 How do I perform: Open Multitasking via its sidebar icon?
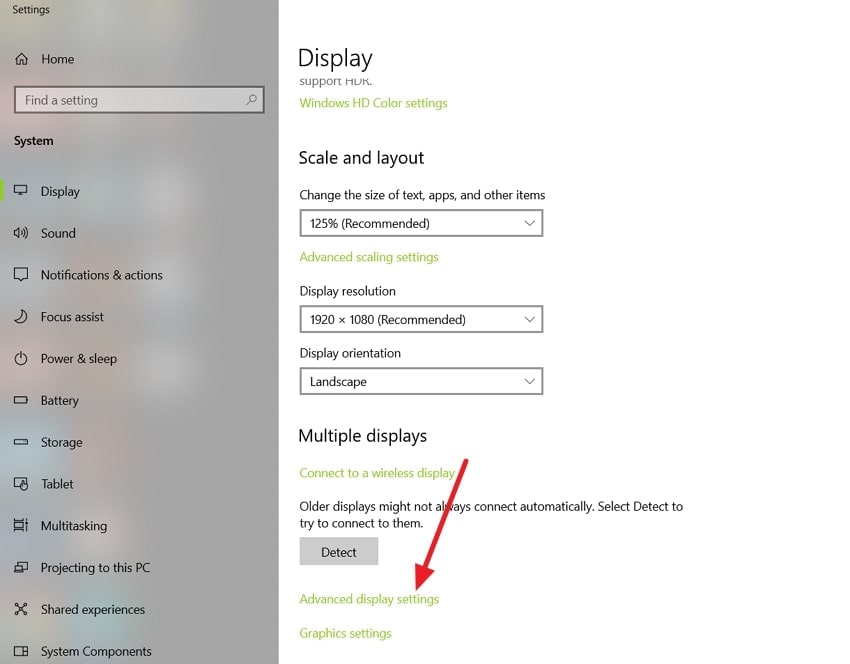click(x=22, y=526)
